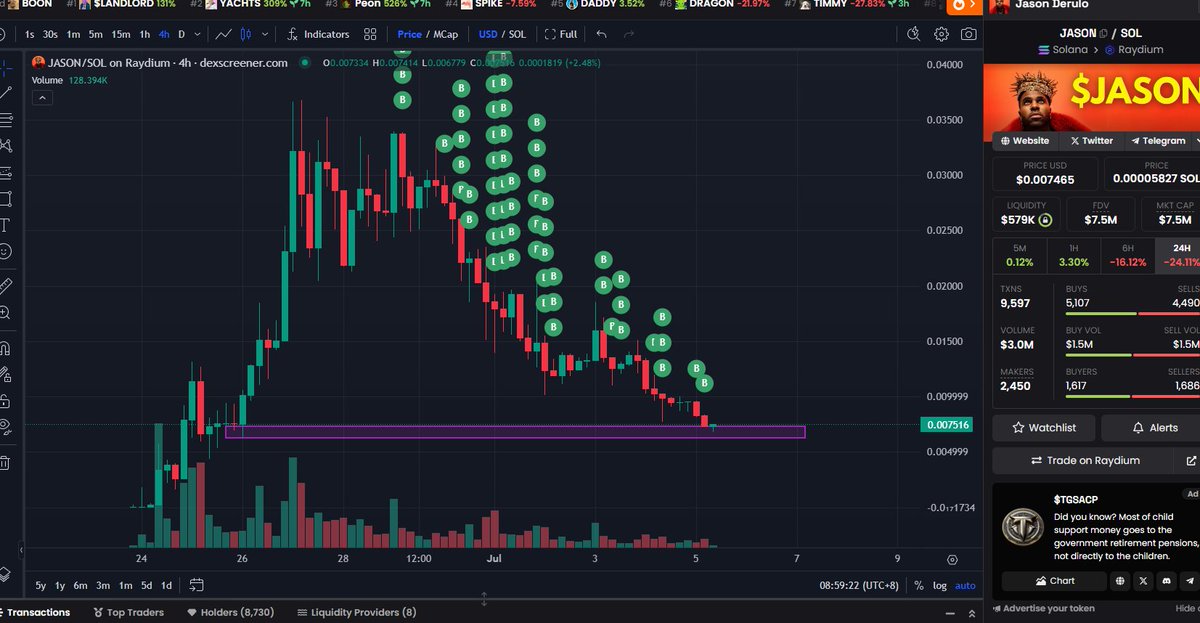Viewport: 1200px width, 623px height.
Task: Select the 24H price change tab
Action: 1178,256
